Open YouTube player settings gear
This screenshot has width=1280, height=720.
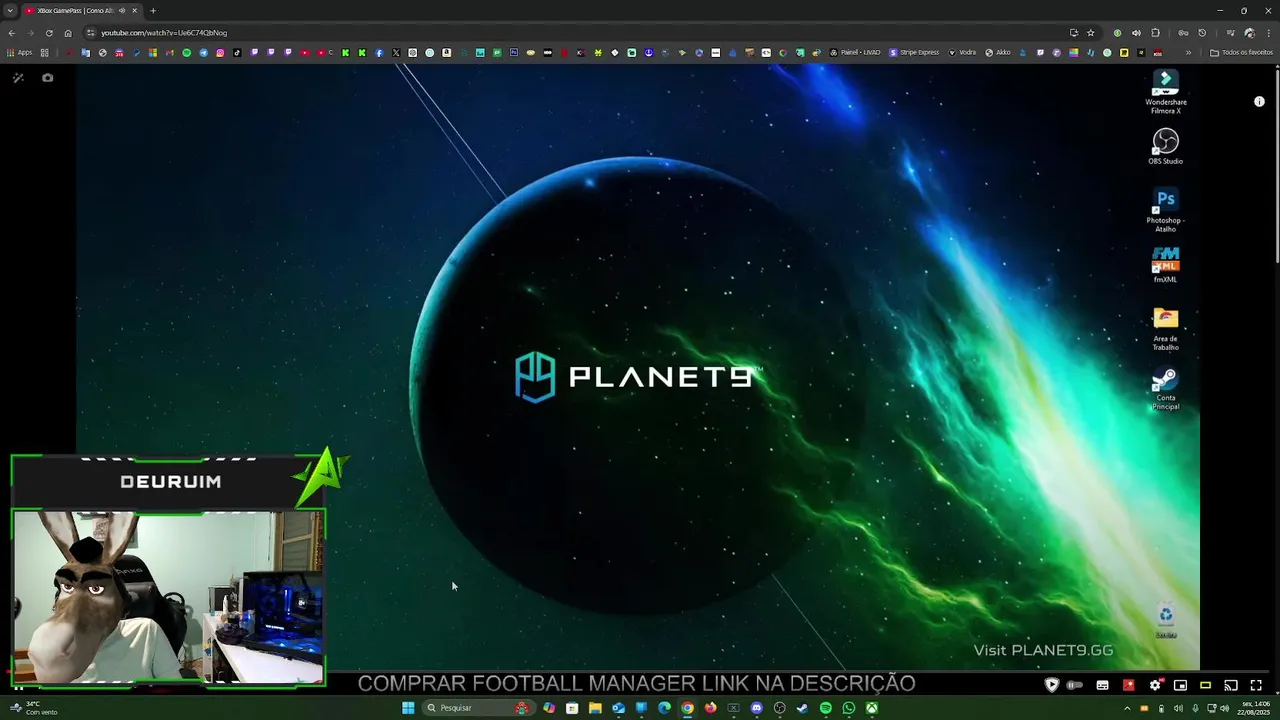tap(1155, 685)
